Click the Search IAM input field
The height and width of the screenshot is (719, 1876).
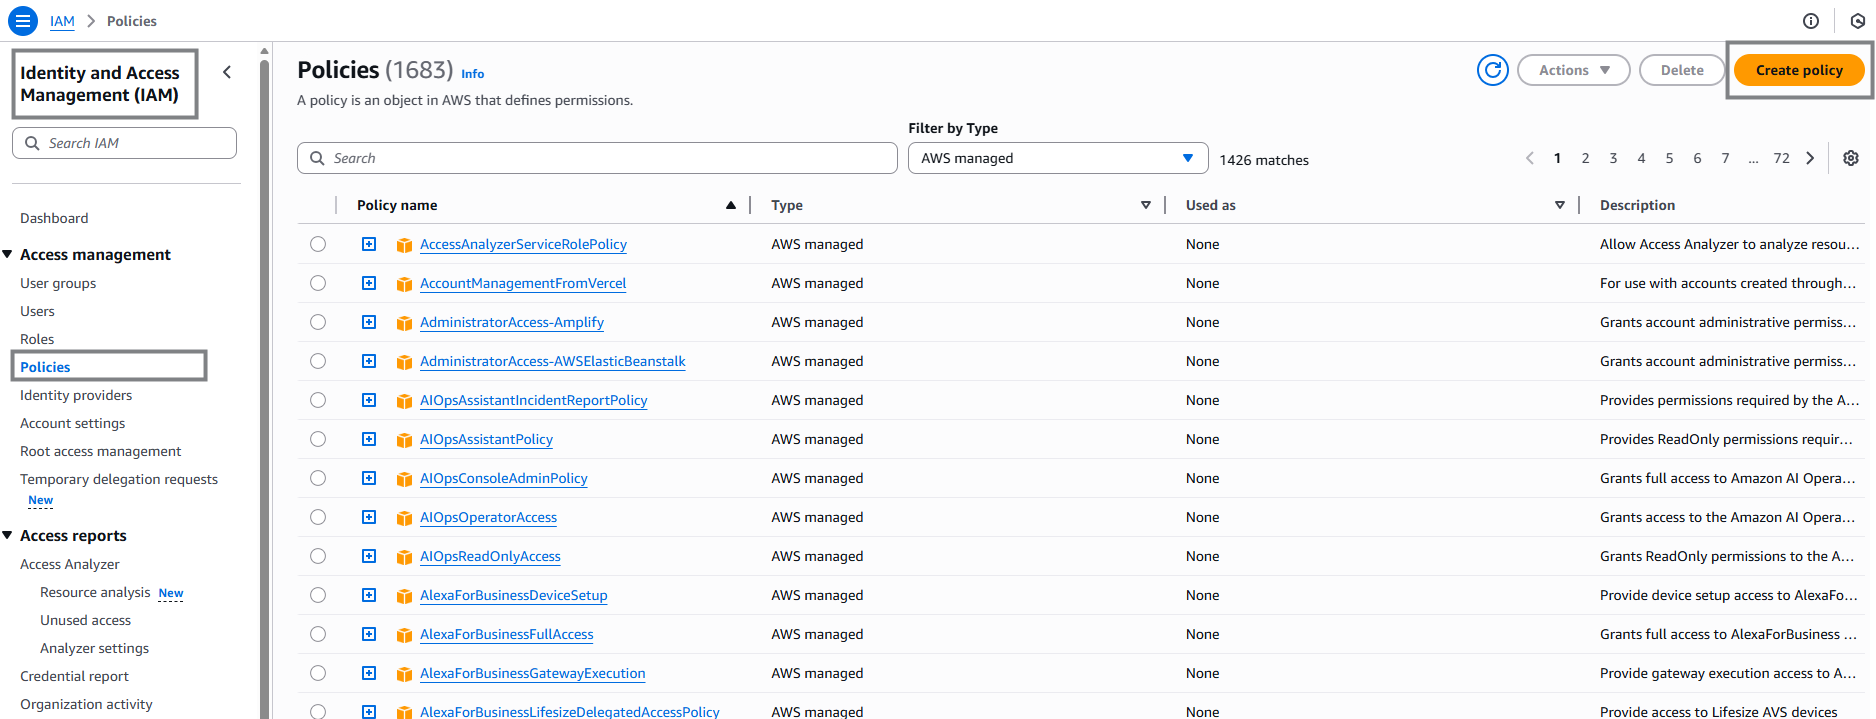(124, 143)
